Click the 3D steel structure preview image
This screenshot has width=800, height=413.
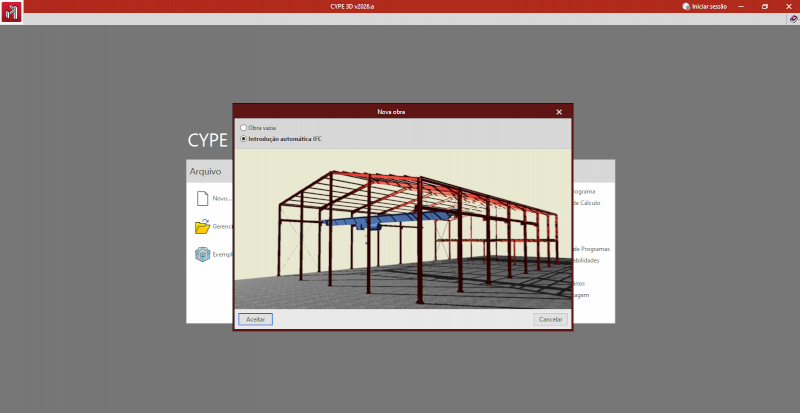pyautogui.click(x=403, y=228)
